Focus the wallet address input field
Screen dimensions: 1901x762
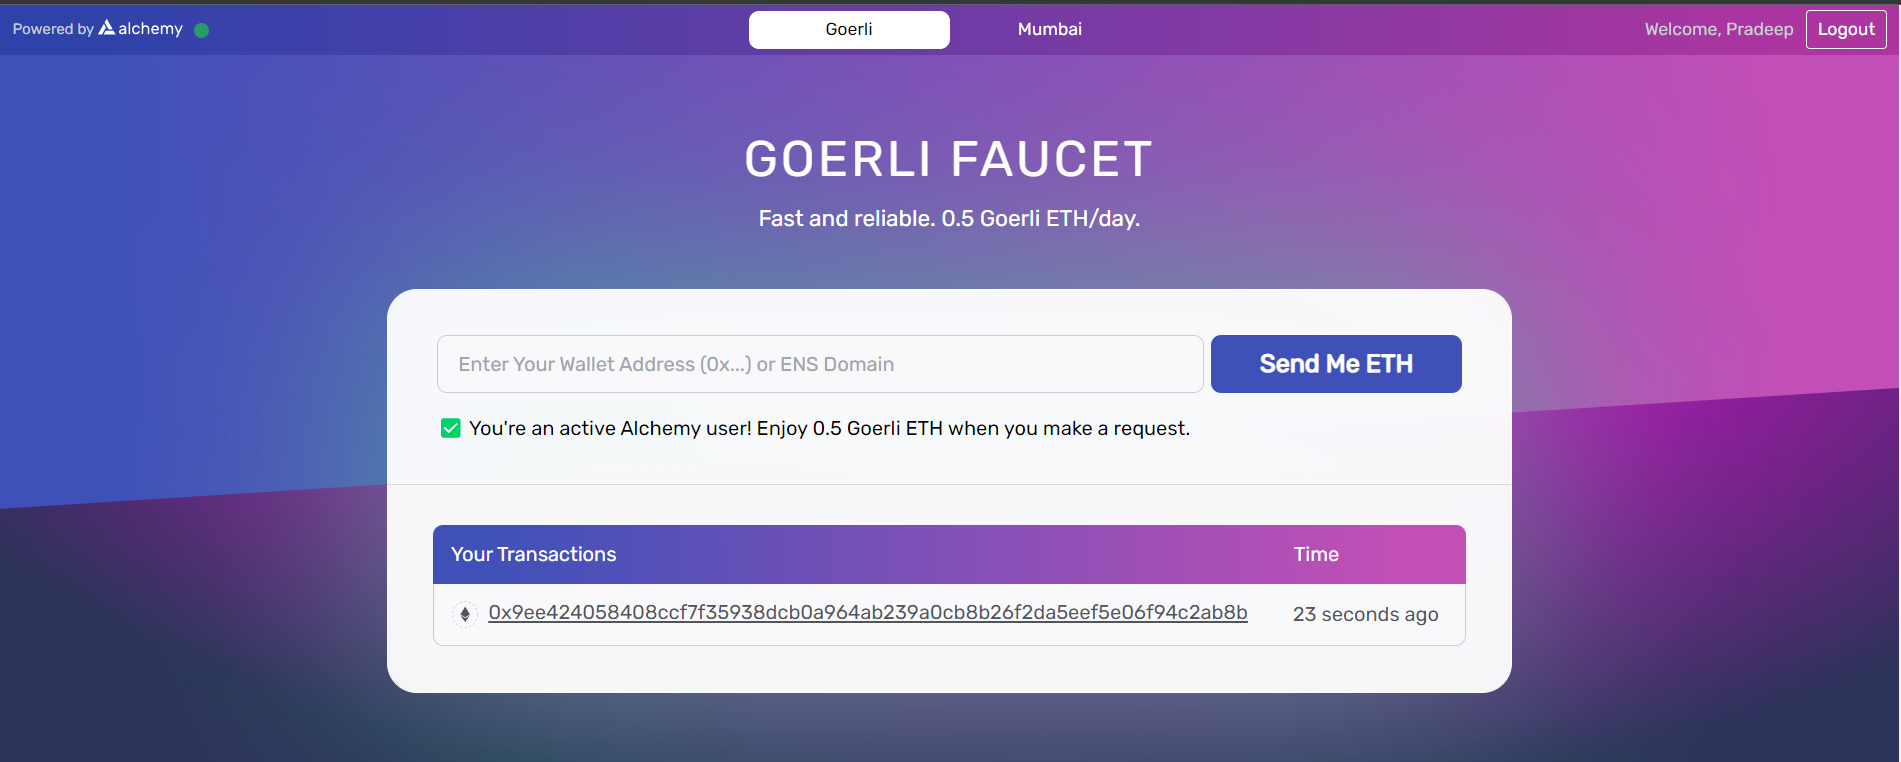click(820, 364)
